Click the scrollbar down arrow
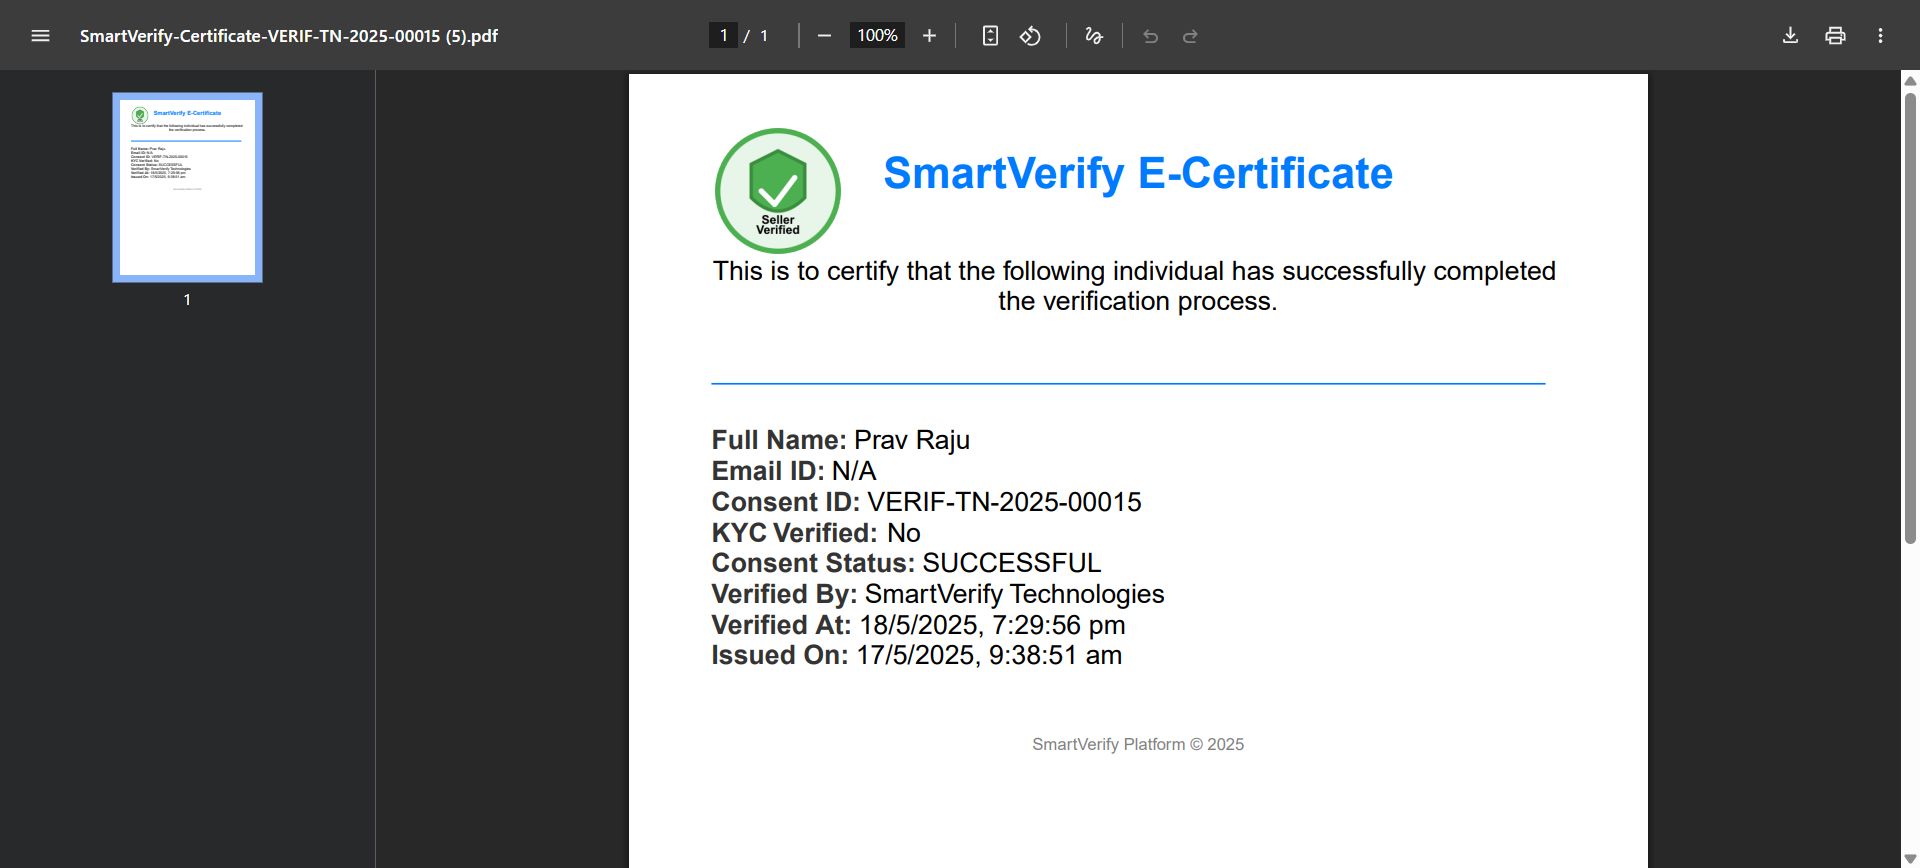This screenshot has width=1920, height=868. pyautogui.click(x=1910, y=859)
